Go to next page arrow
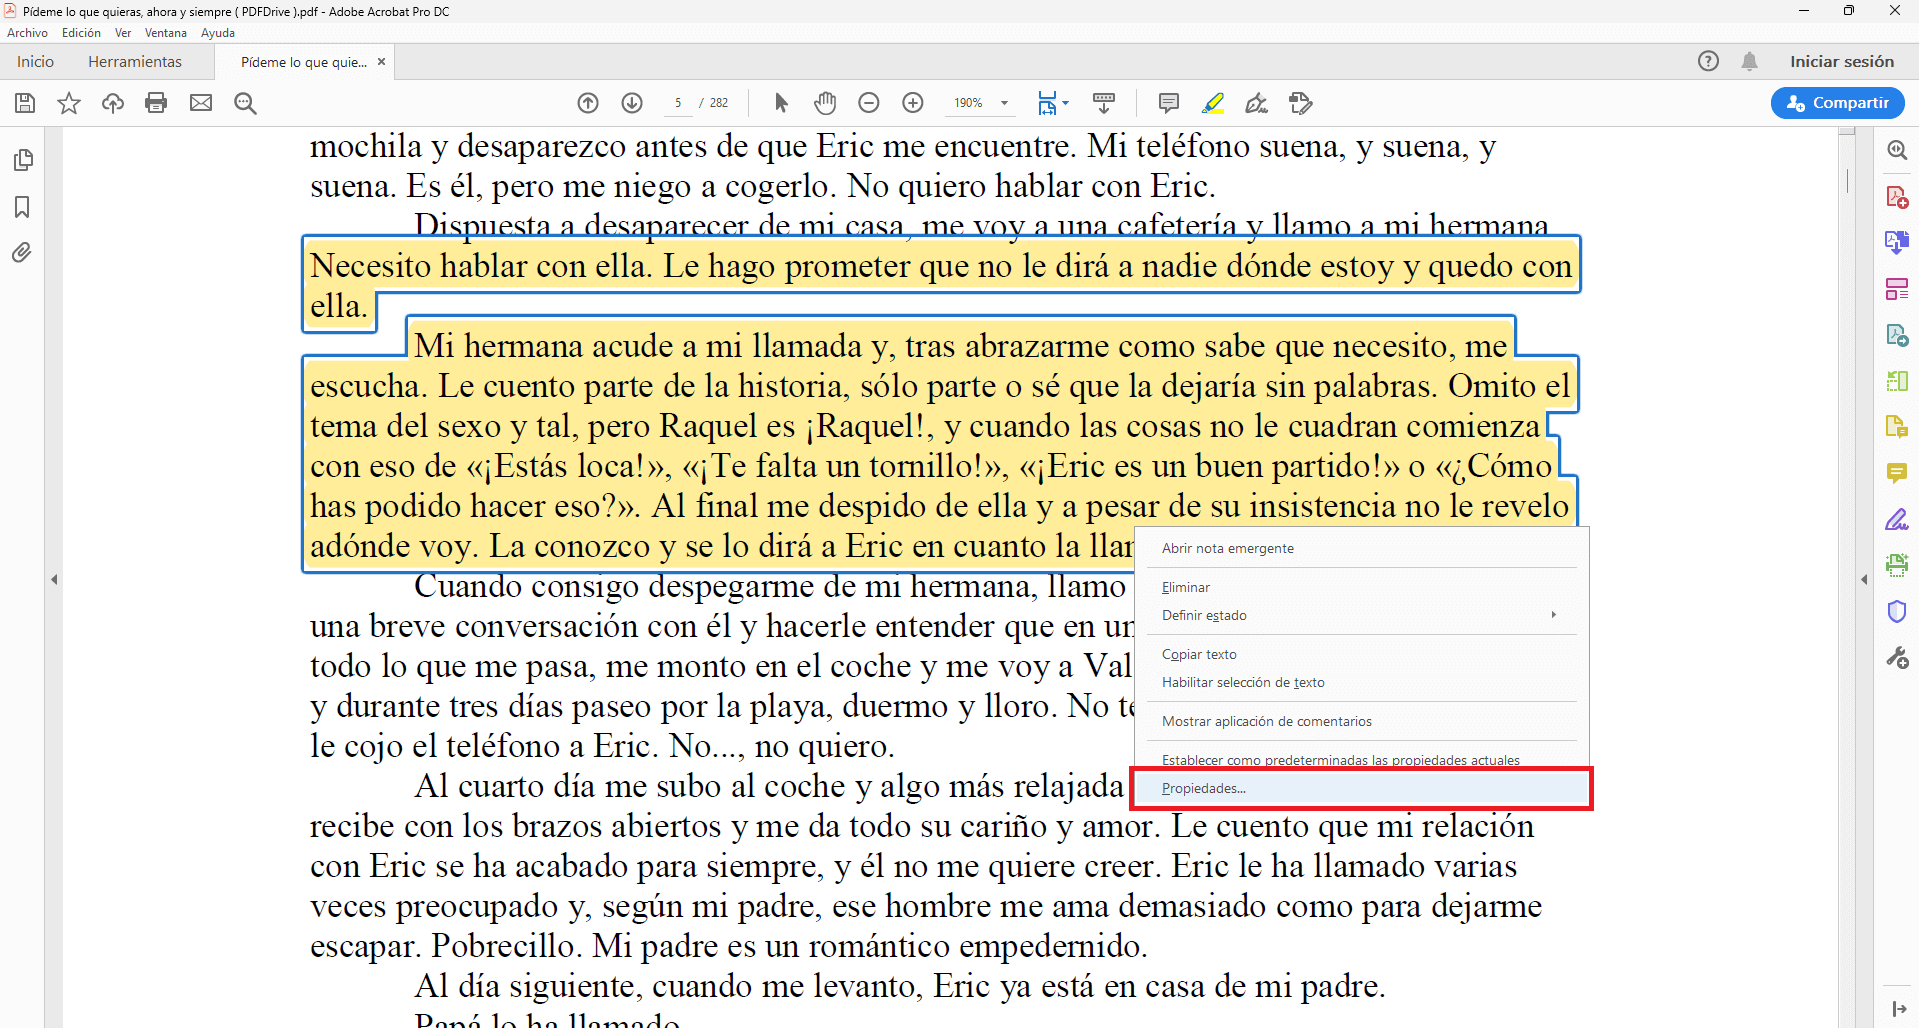 coord(632,103)
